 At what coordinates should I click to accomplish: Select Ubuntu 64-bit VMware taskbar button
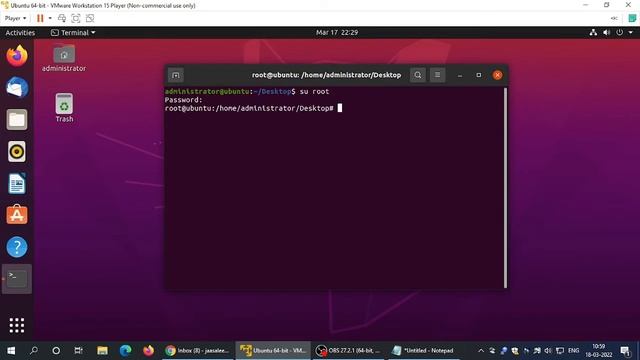tap(273, 350)
